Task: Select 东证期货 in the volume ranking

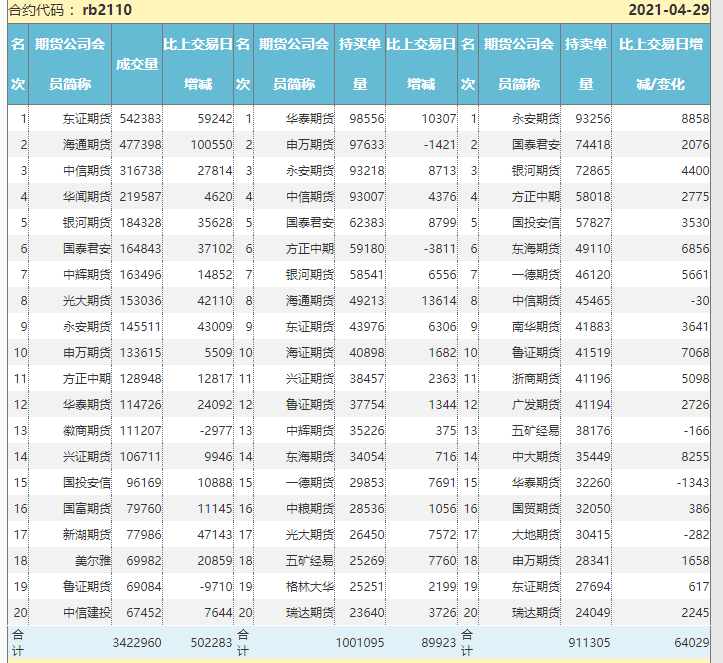Action: tap(87, 119)
